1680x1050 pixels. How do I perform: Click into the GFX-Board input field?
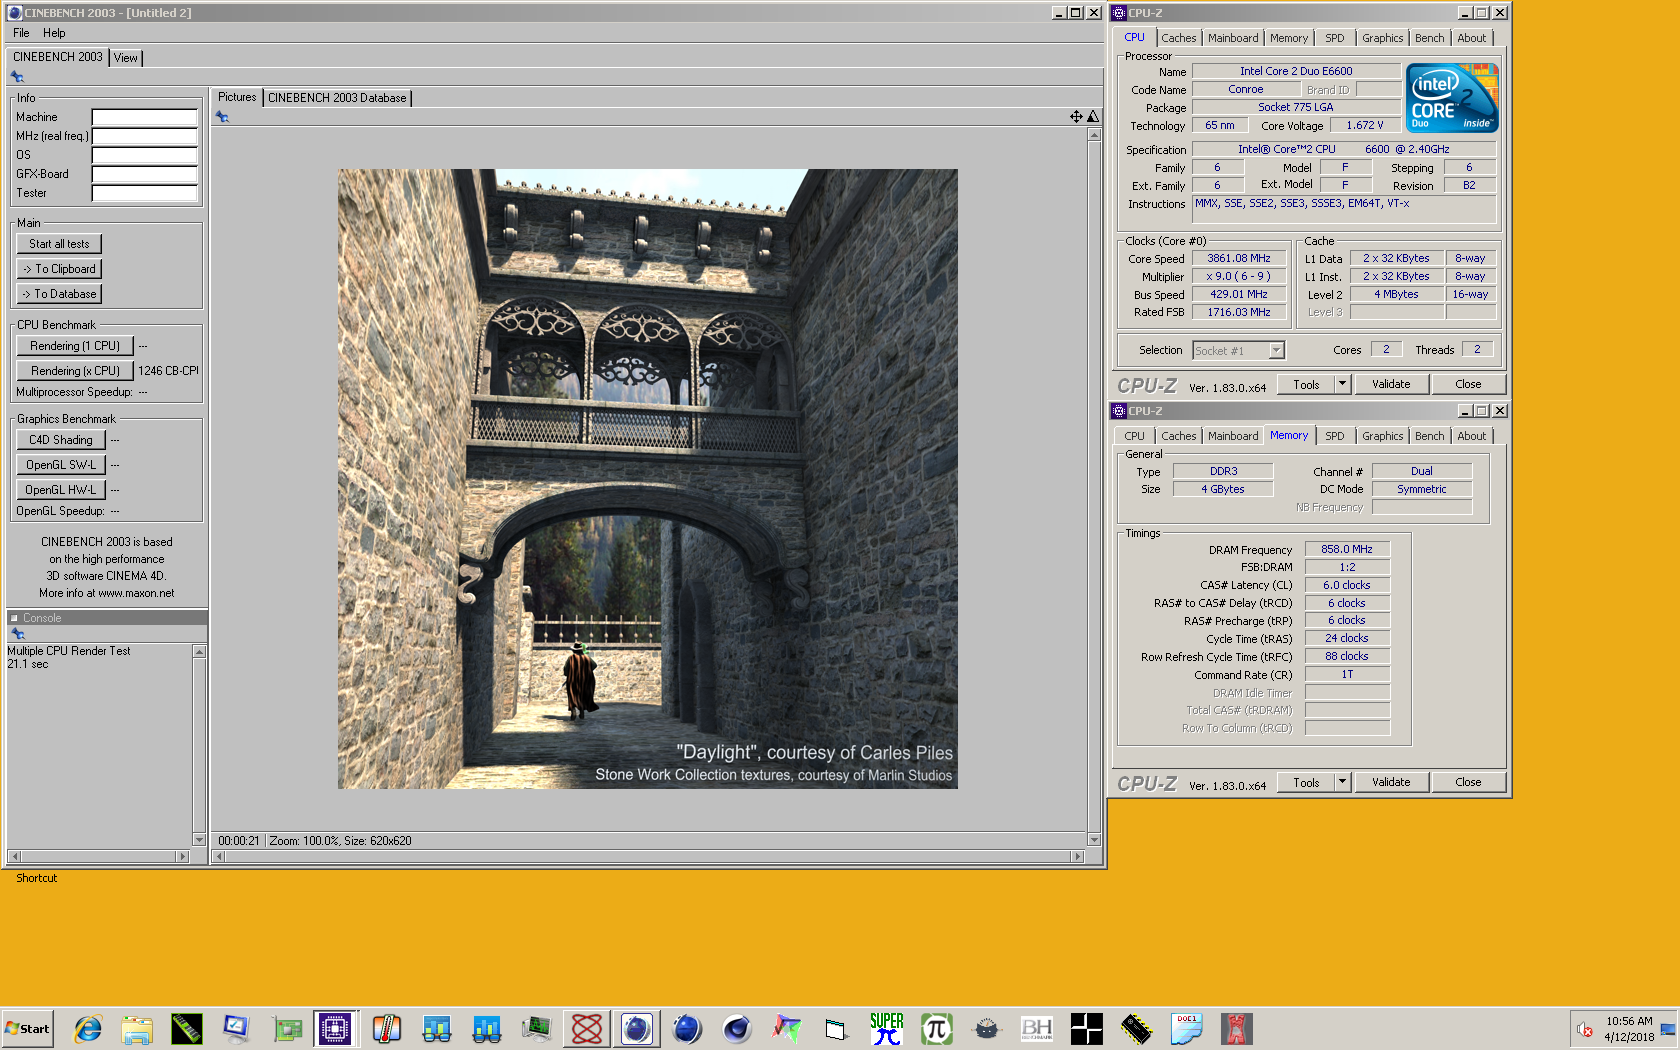(144, 174)
